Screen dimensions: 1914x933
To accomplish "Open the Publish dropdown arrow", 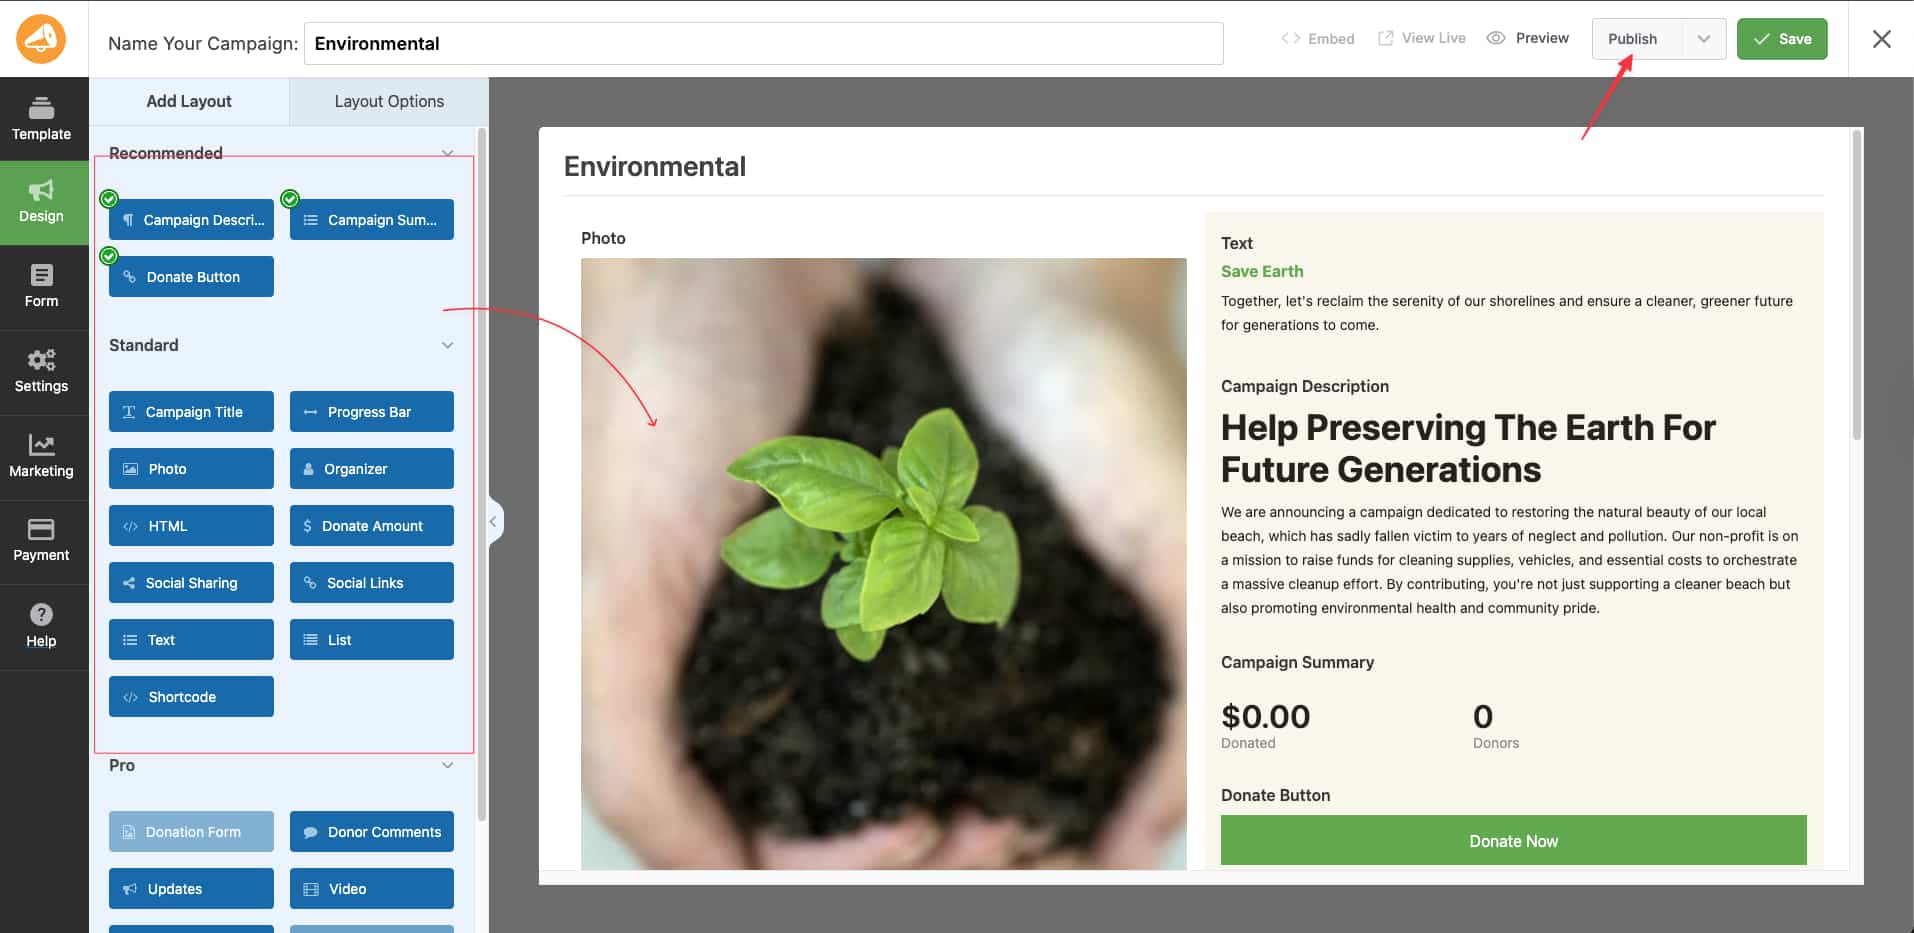I will coord(1703,39).
